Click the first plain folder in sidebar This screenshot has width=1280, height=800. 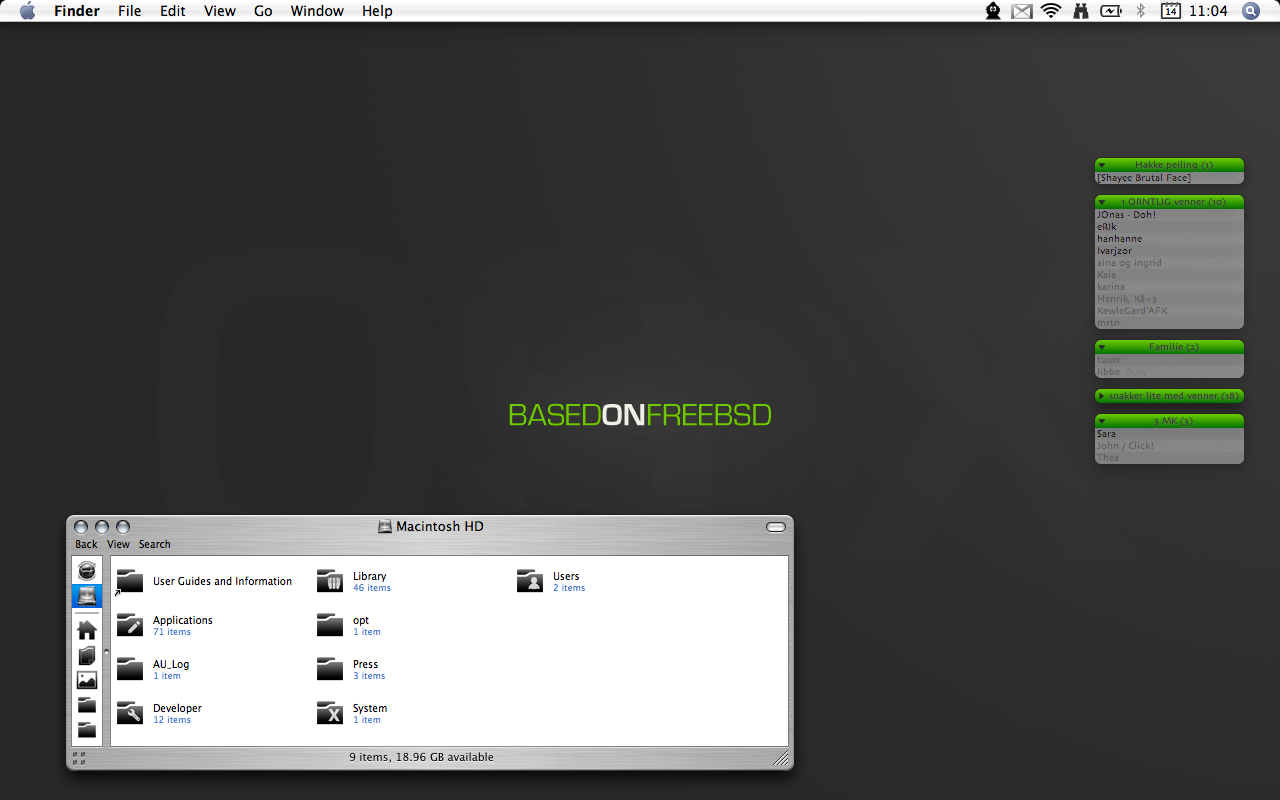[x=87, y=705]
